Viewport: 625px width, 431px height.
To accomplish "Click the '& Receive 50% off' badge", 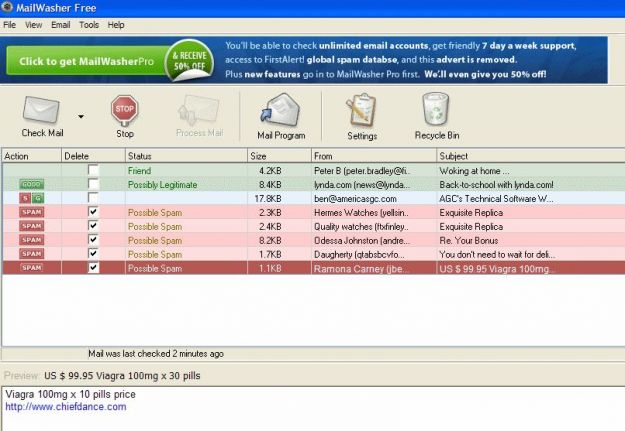I will [190, 60].
